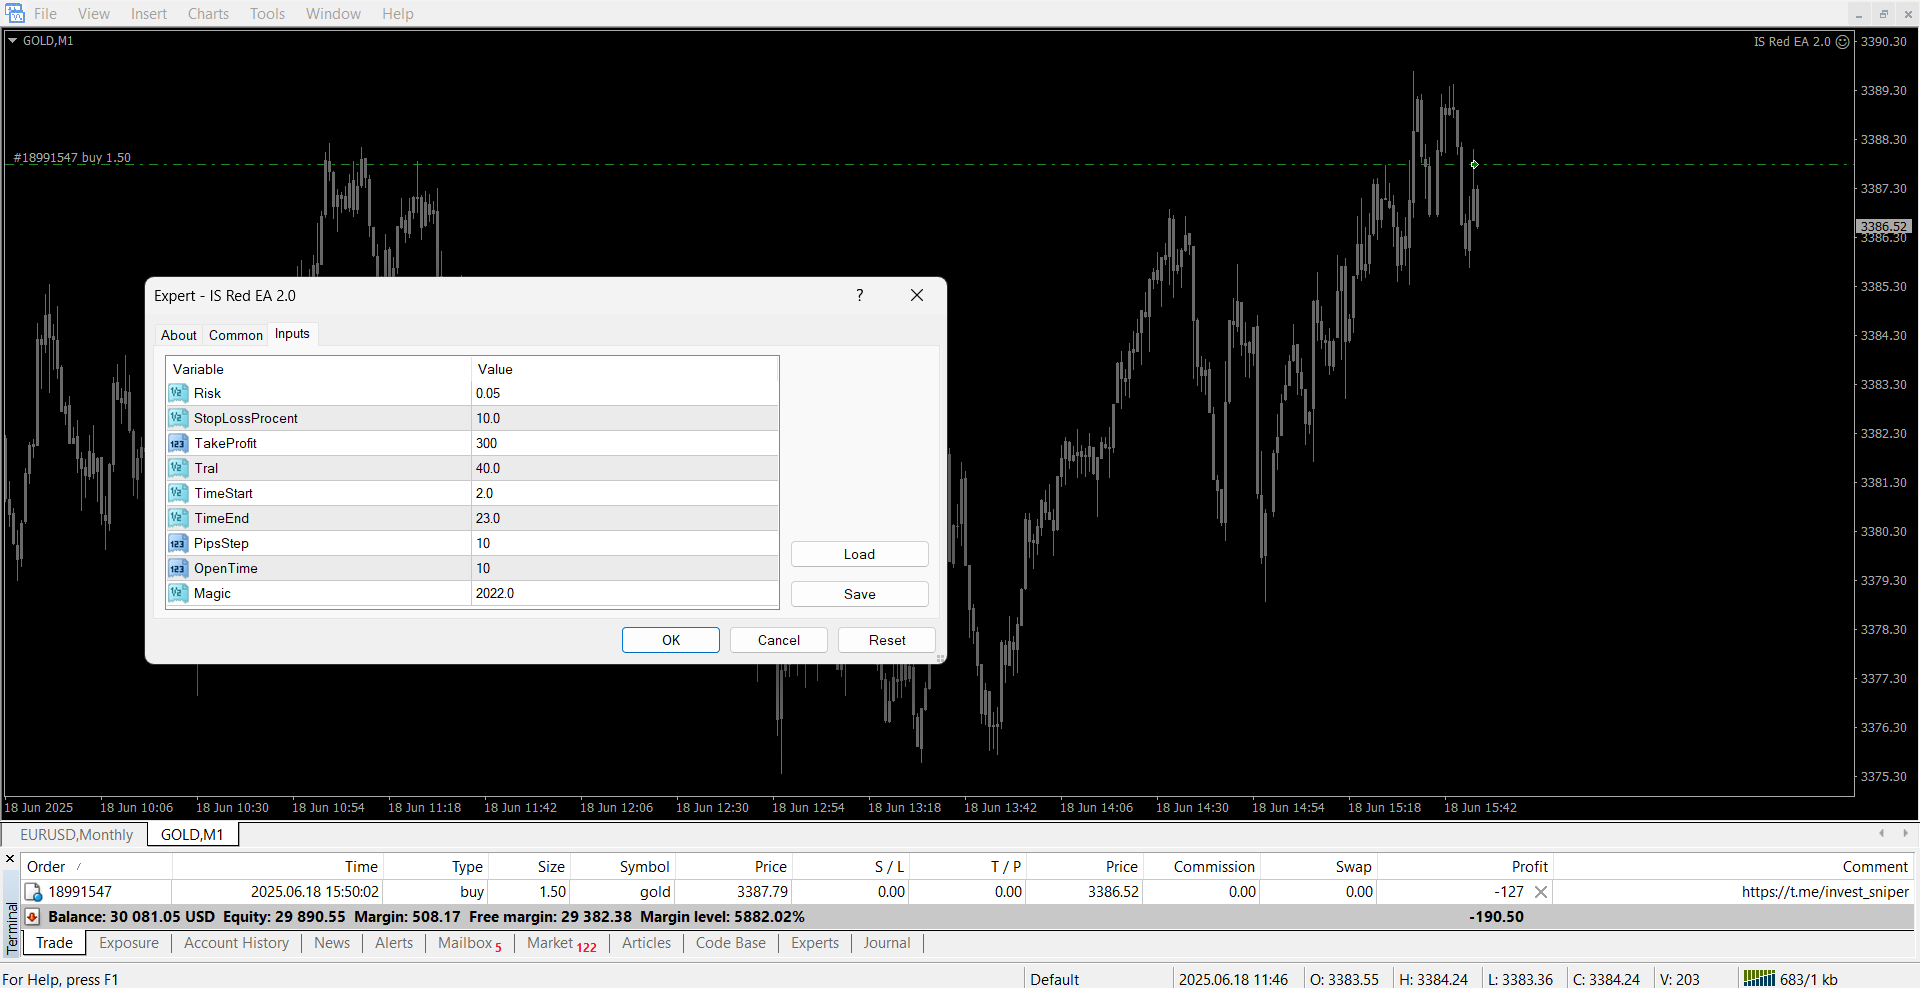Open the Account History tab in Terminal
This screenshot has height=988, width=1920.
tap(236, 943)
